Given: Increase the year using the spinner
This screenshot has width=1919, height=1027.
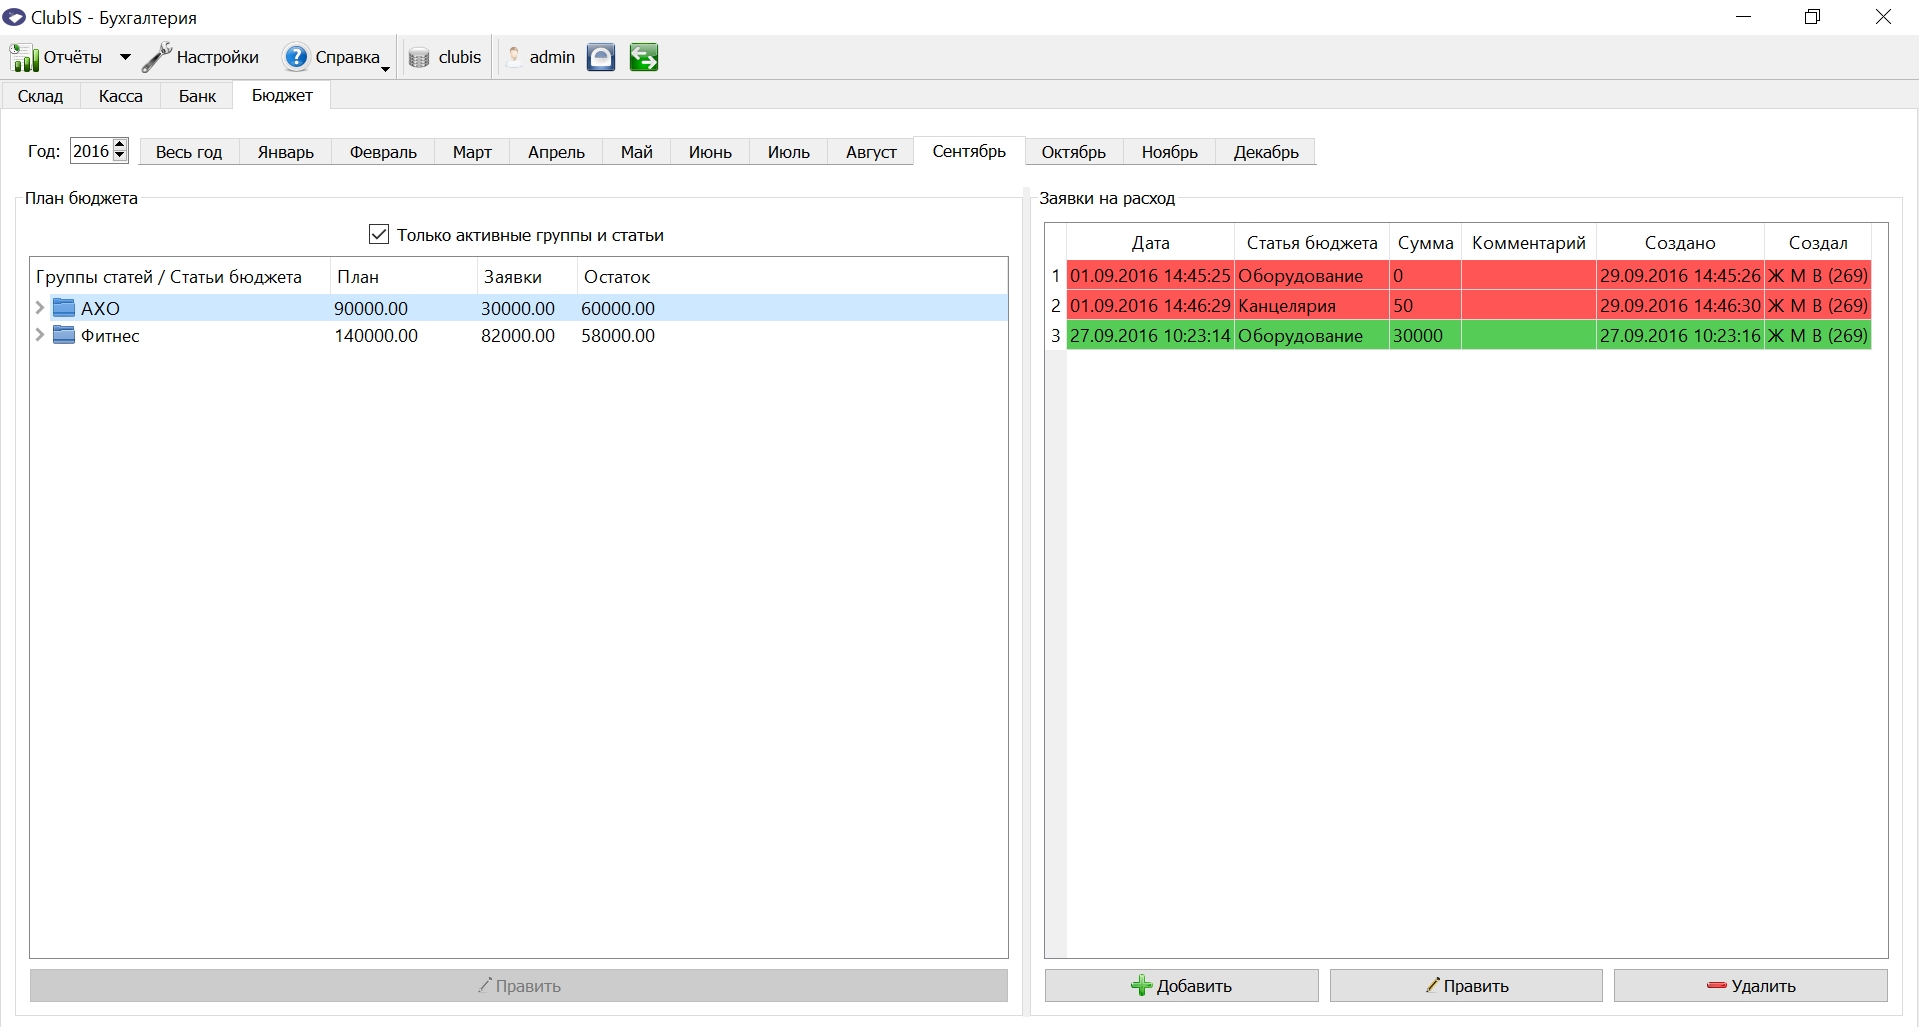Looking at the screenshot, I should (x=120, y=145).
